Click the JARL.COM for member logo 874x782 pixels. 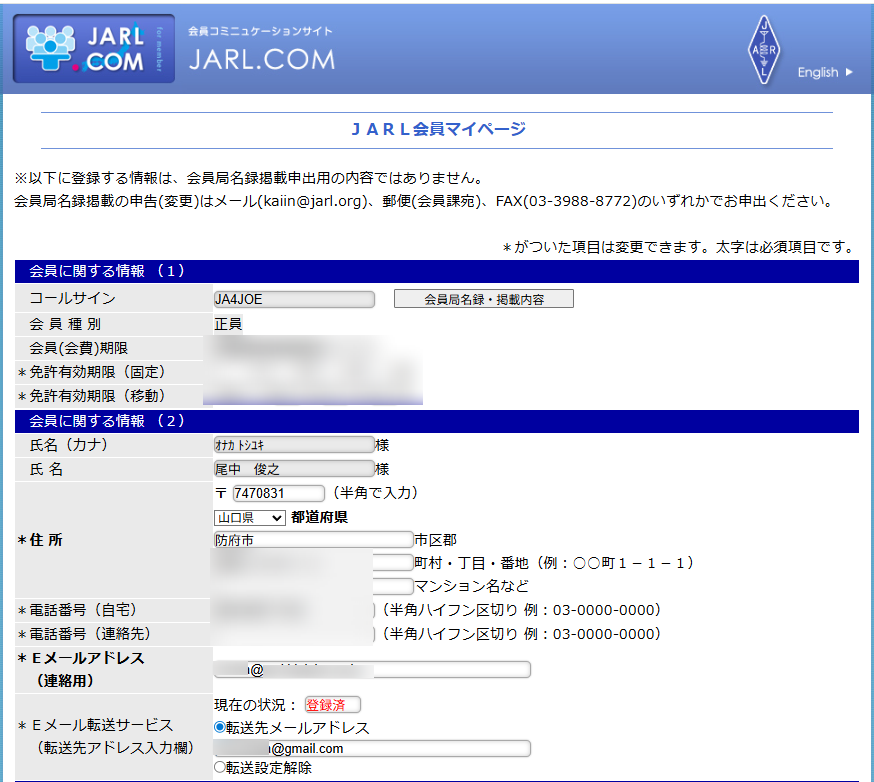(94, 49)
